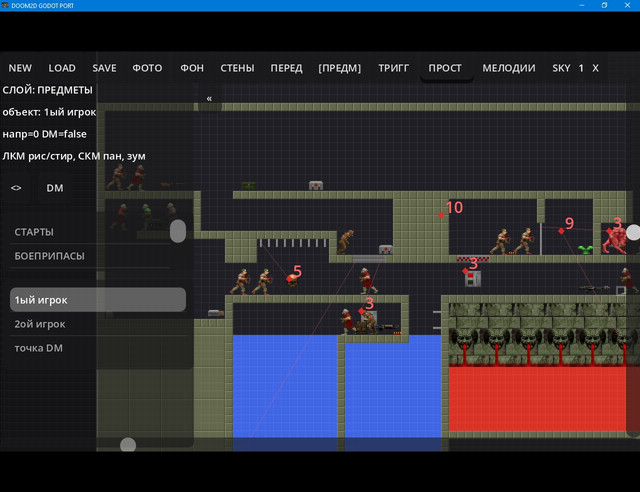The image size is (640, 492).
Task: Switch to the СТЕНЫ layer
Action: [237, 68]
